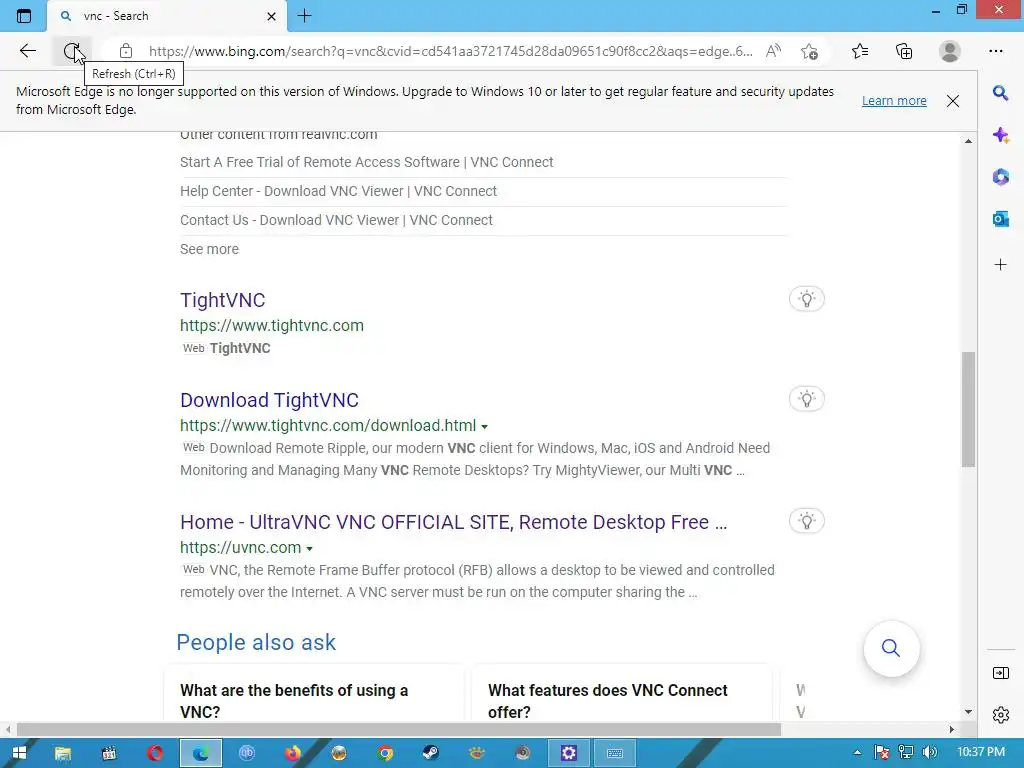This screenshot has height=768, width=1024.
Task: Click the Refresh page button
Action: [71, 51]
